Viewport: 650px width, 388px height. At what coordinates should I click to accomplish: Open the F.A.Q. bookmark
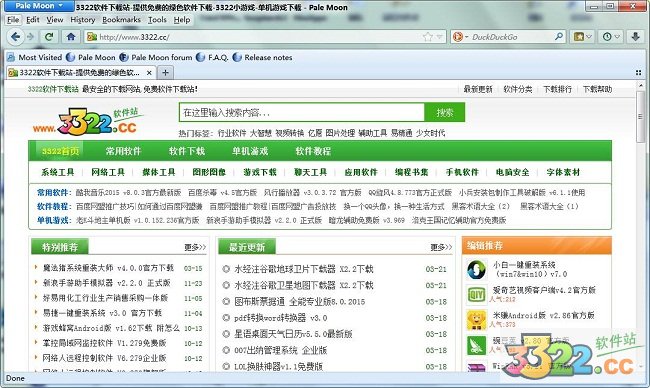tap(212, 57)
